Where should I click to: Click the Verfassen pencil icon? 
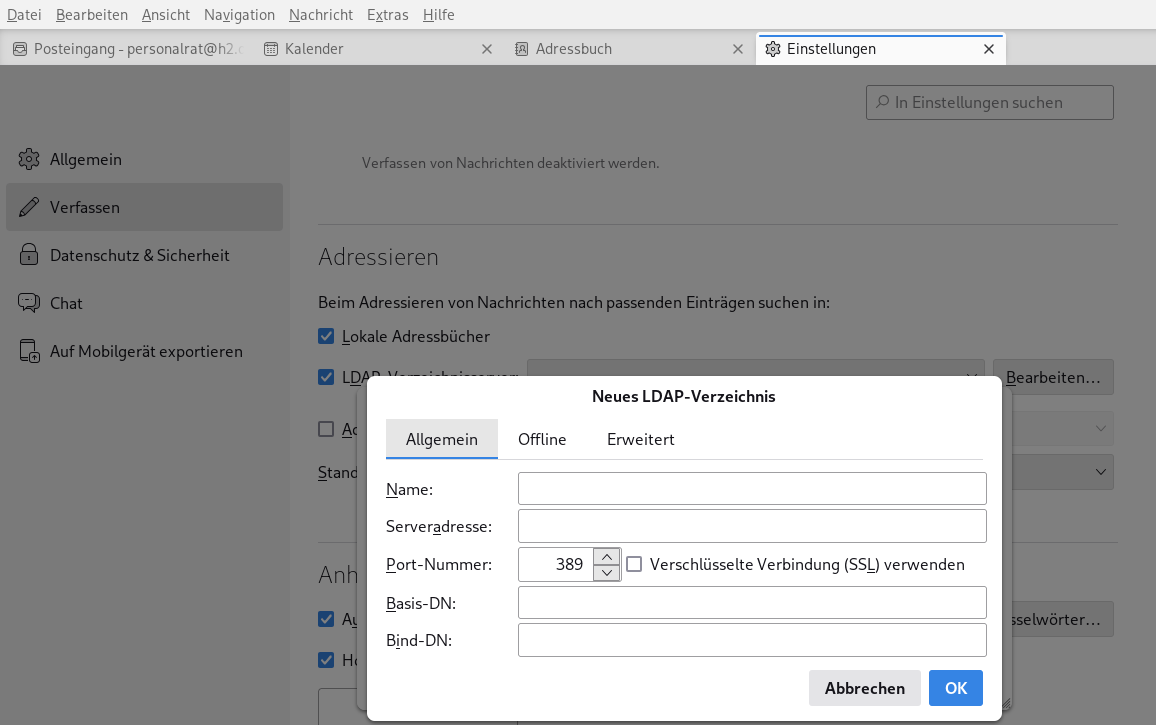pos(29,207)
